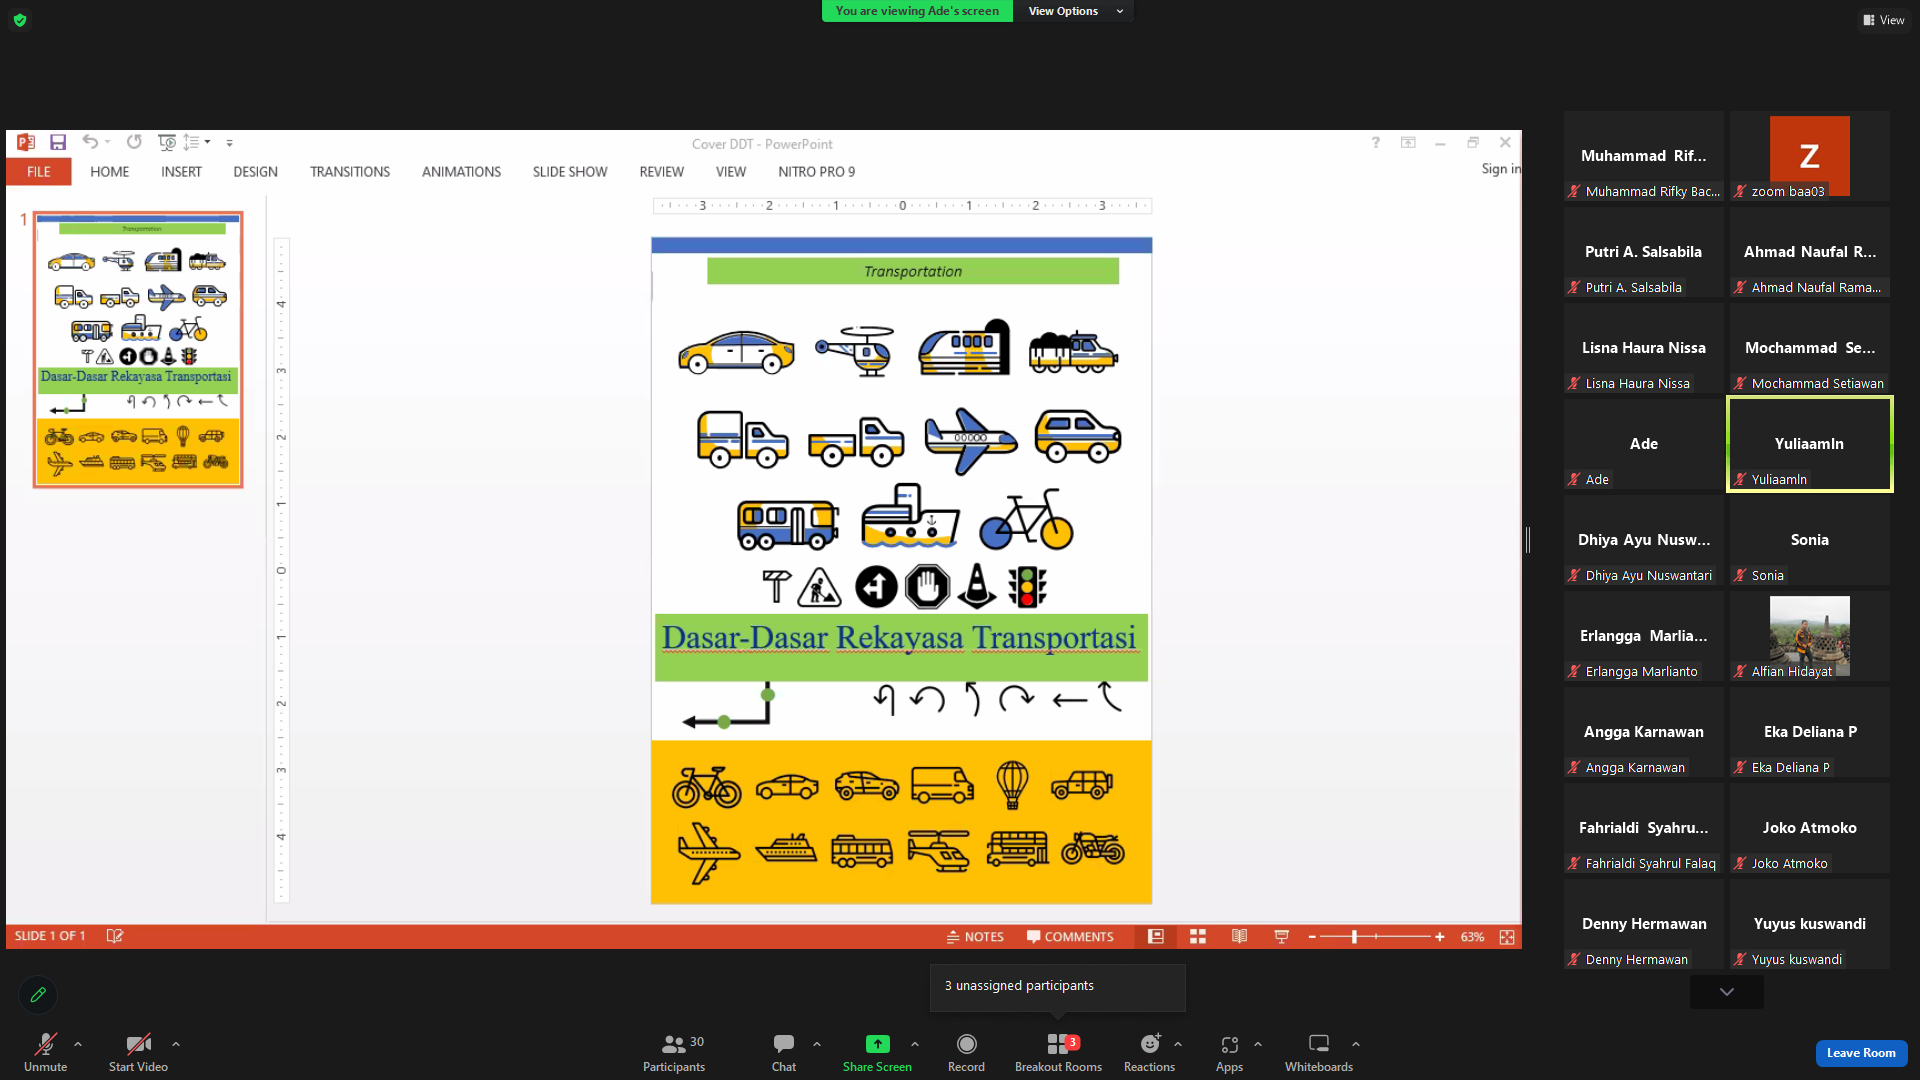Open the REVIEW ribbon tab
Image resolution: width=1920 pixels, height=1080 pixels.
(662, 172)
